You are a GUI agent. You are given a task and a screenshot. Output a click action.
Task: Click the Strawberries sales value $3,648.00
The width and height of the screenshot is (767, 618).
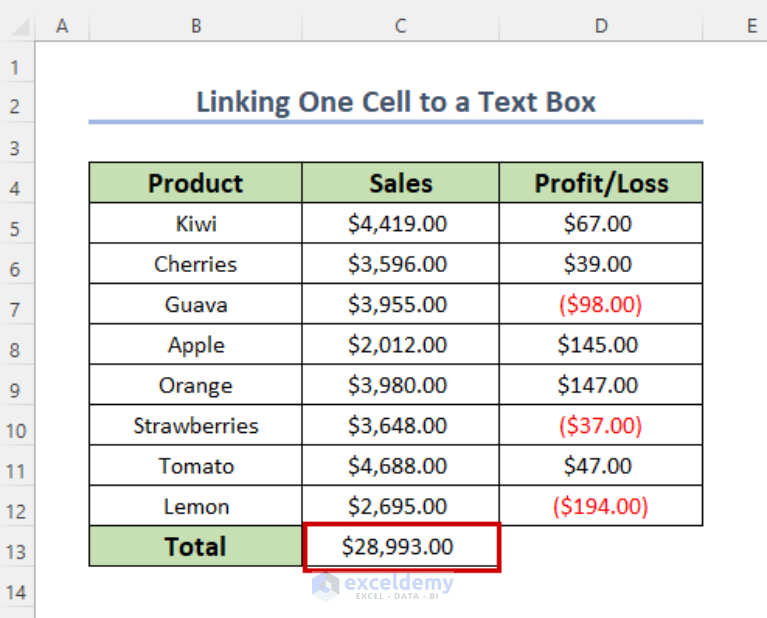point(401,425)
